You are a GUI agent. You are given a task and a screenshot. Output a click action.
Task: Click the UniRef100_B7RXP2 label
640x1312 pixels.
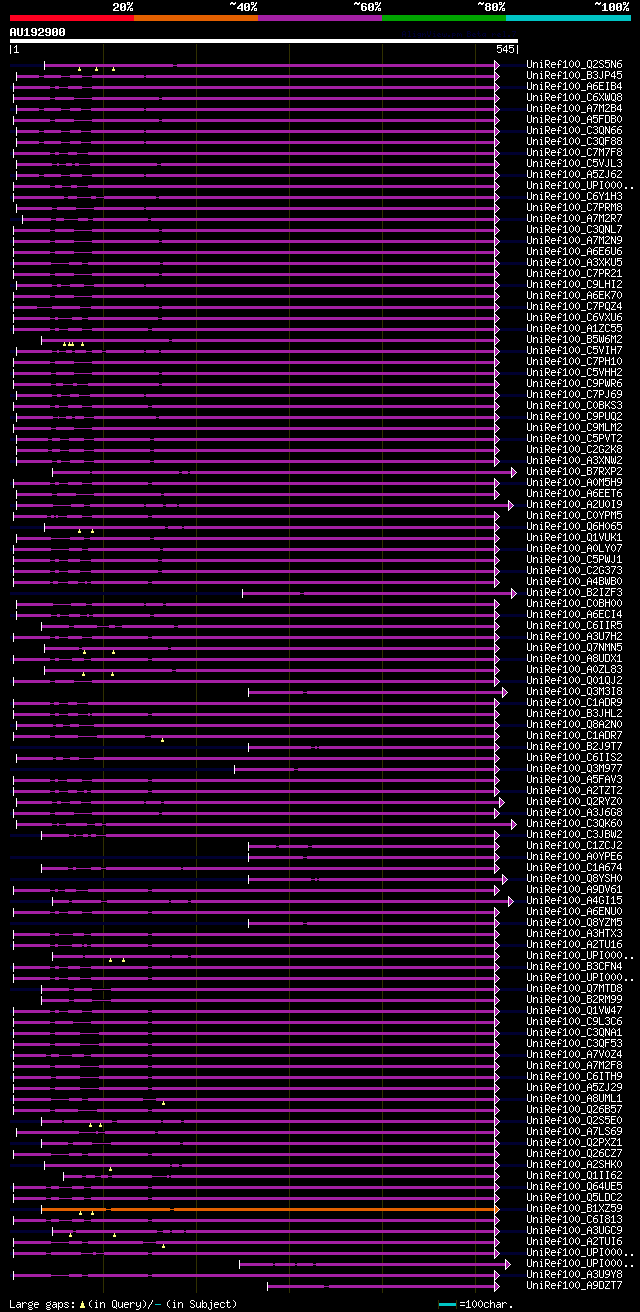pos(574,472)
